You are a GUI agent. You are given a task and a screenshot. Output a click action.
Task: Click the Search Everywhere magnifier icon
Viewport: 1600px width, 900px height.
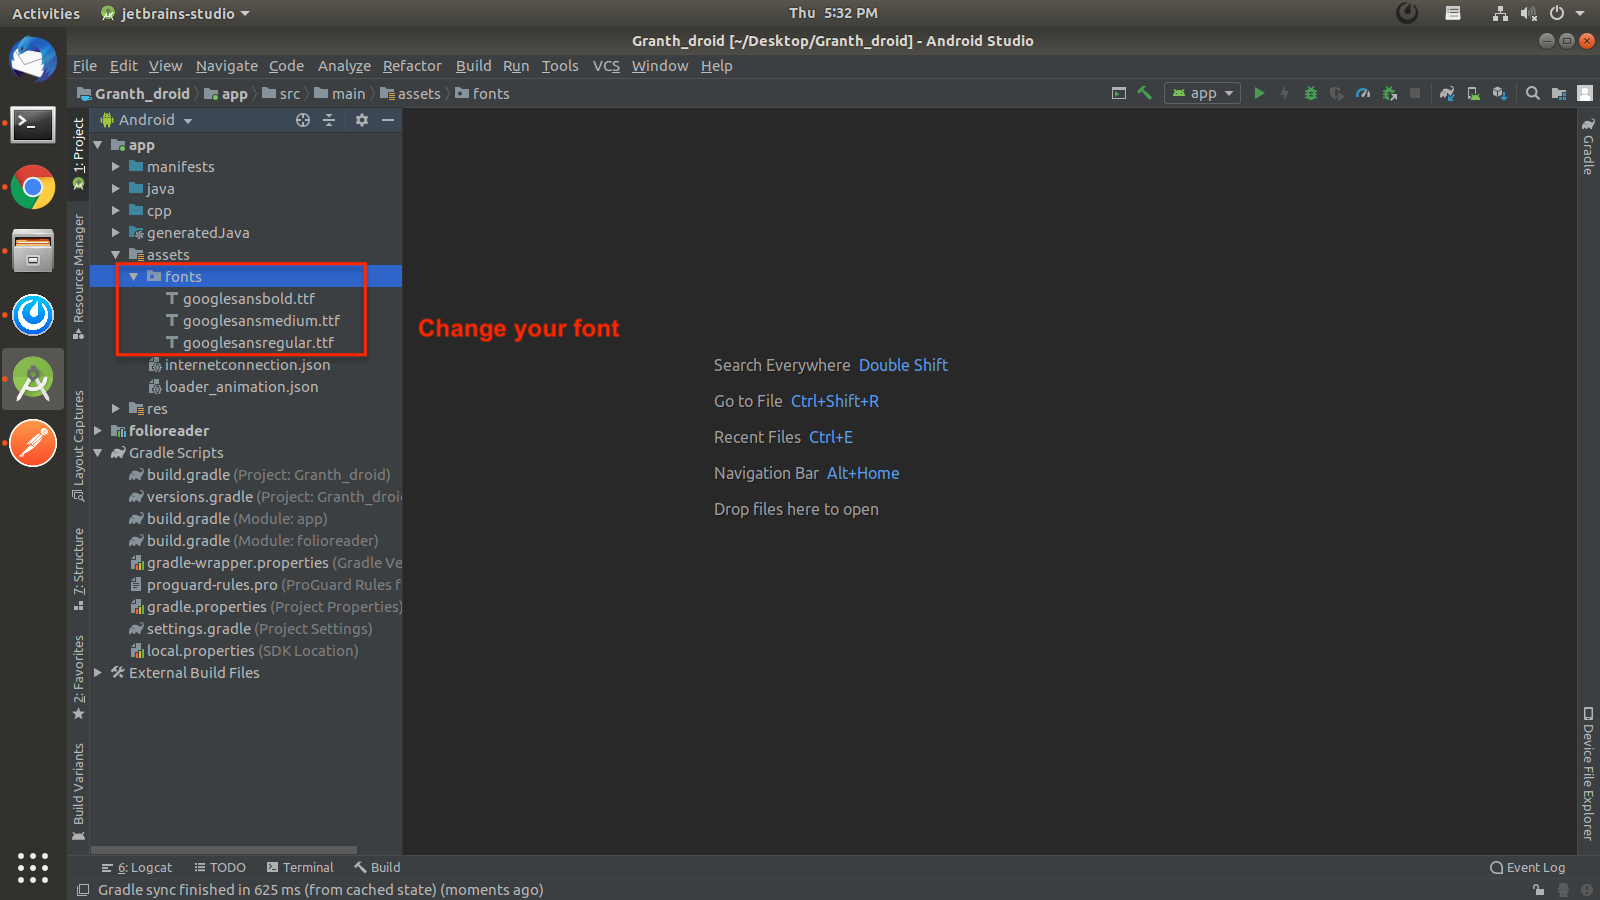tap(1532, 93)
